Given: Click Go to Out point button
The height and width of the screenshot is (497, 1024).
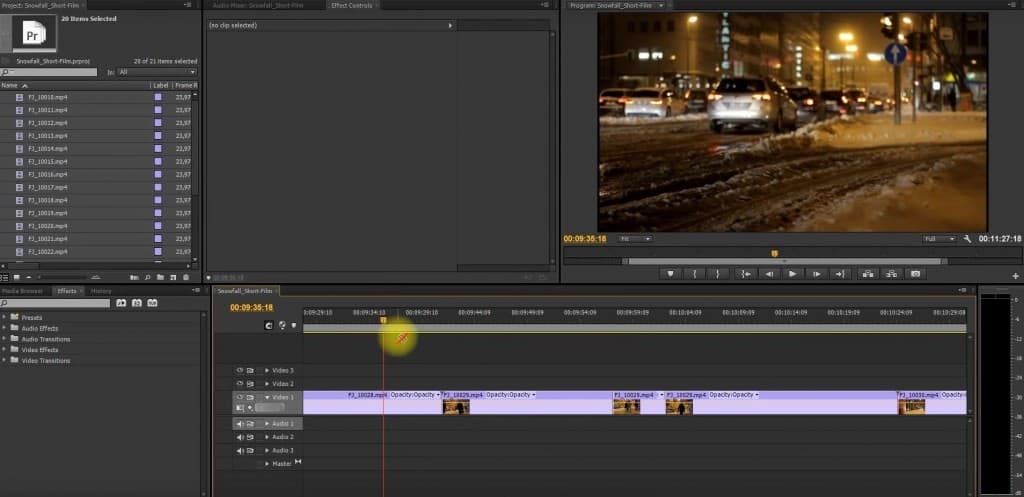Looking at the screenshot, I should coord(840,274).
